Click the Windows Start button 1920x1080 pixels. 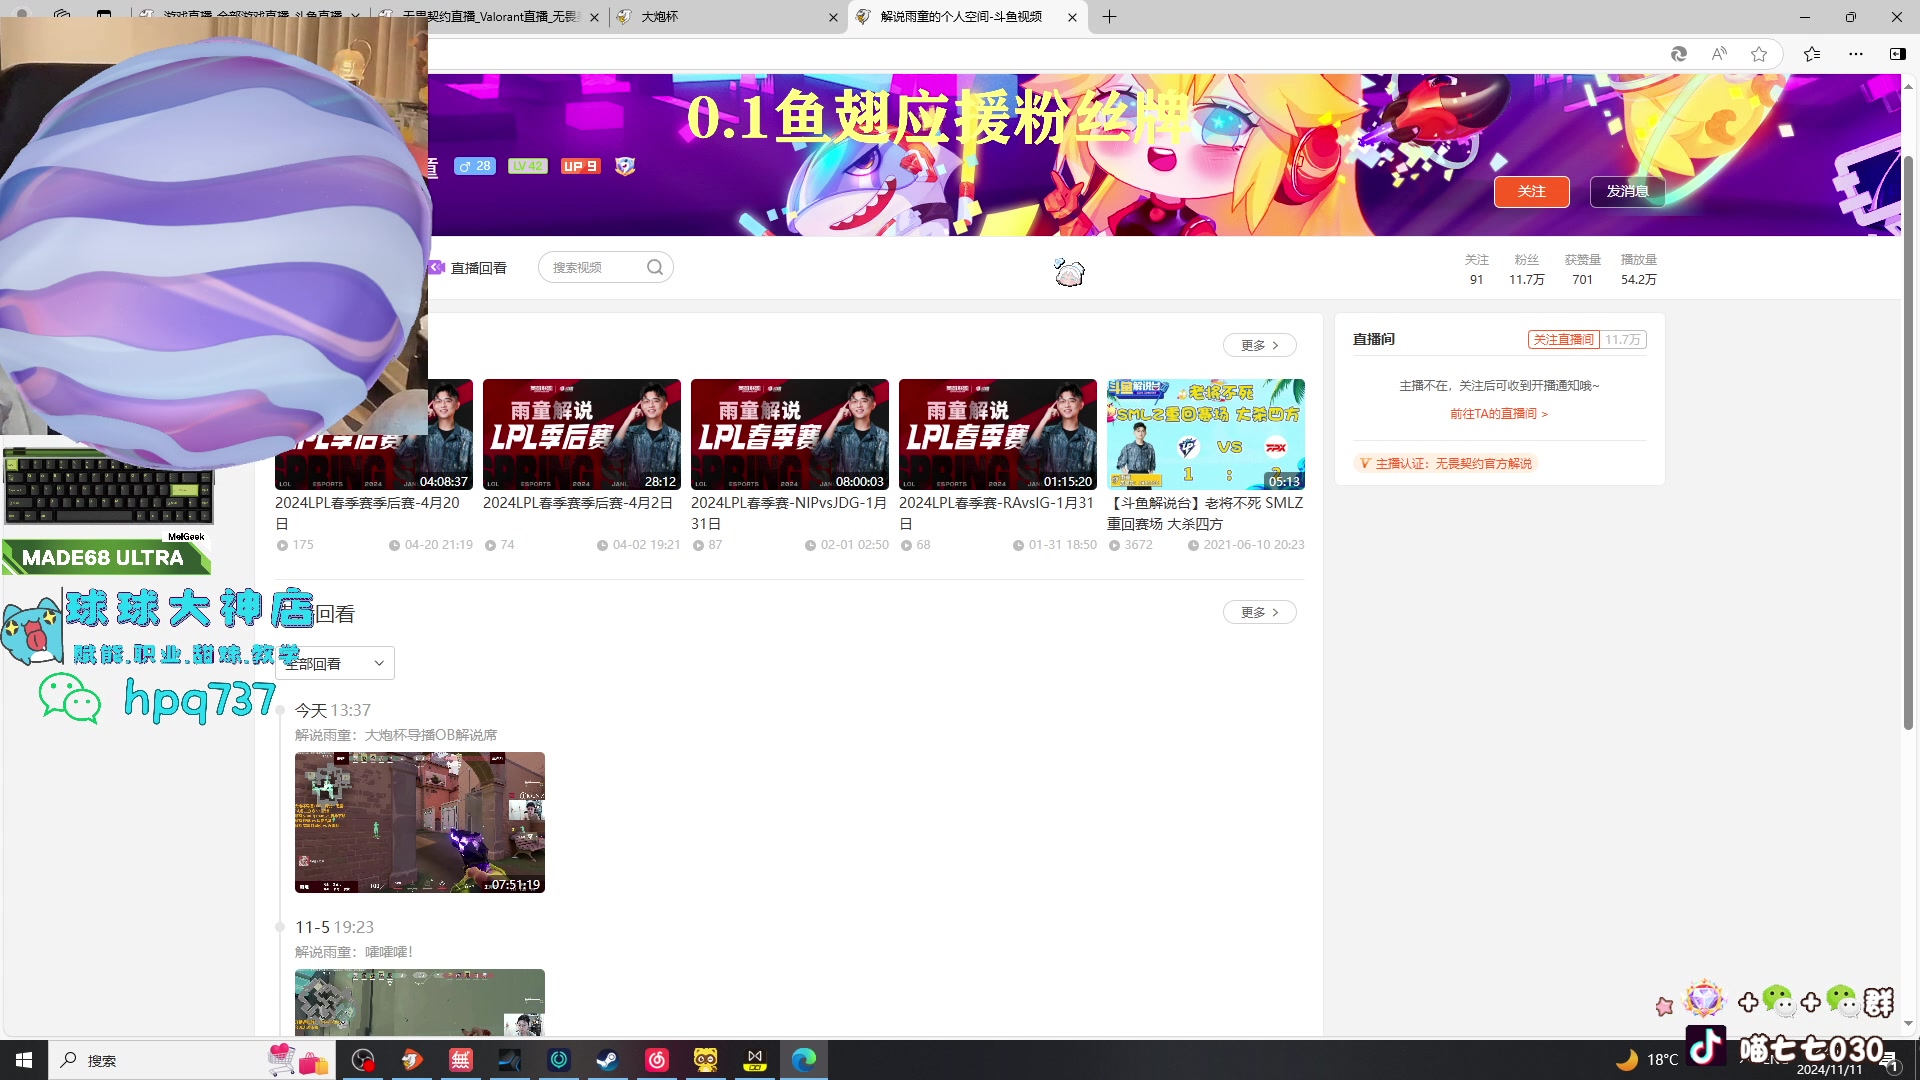[24, 1060]
